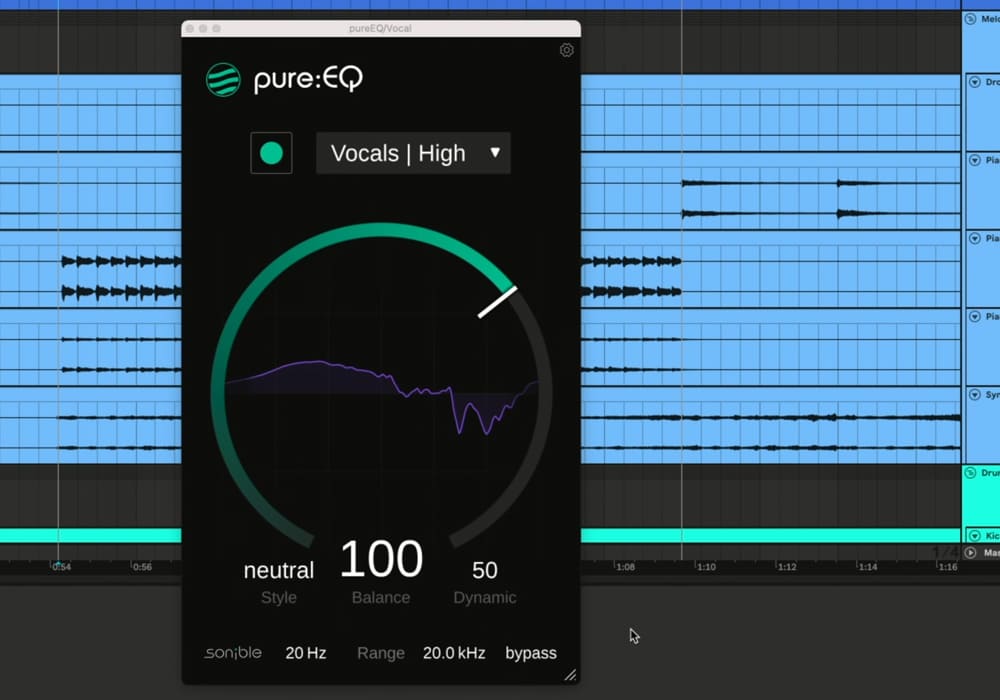The width and height of the screenshot is (1000, 700).
Task: Click the white Balance dial handle
Action: pyautogui.click(x=497, y=302)
